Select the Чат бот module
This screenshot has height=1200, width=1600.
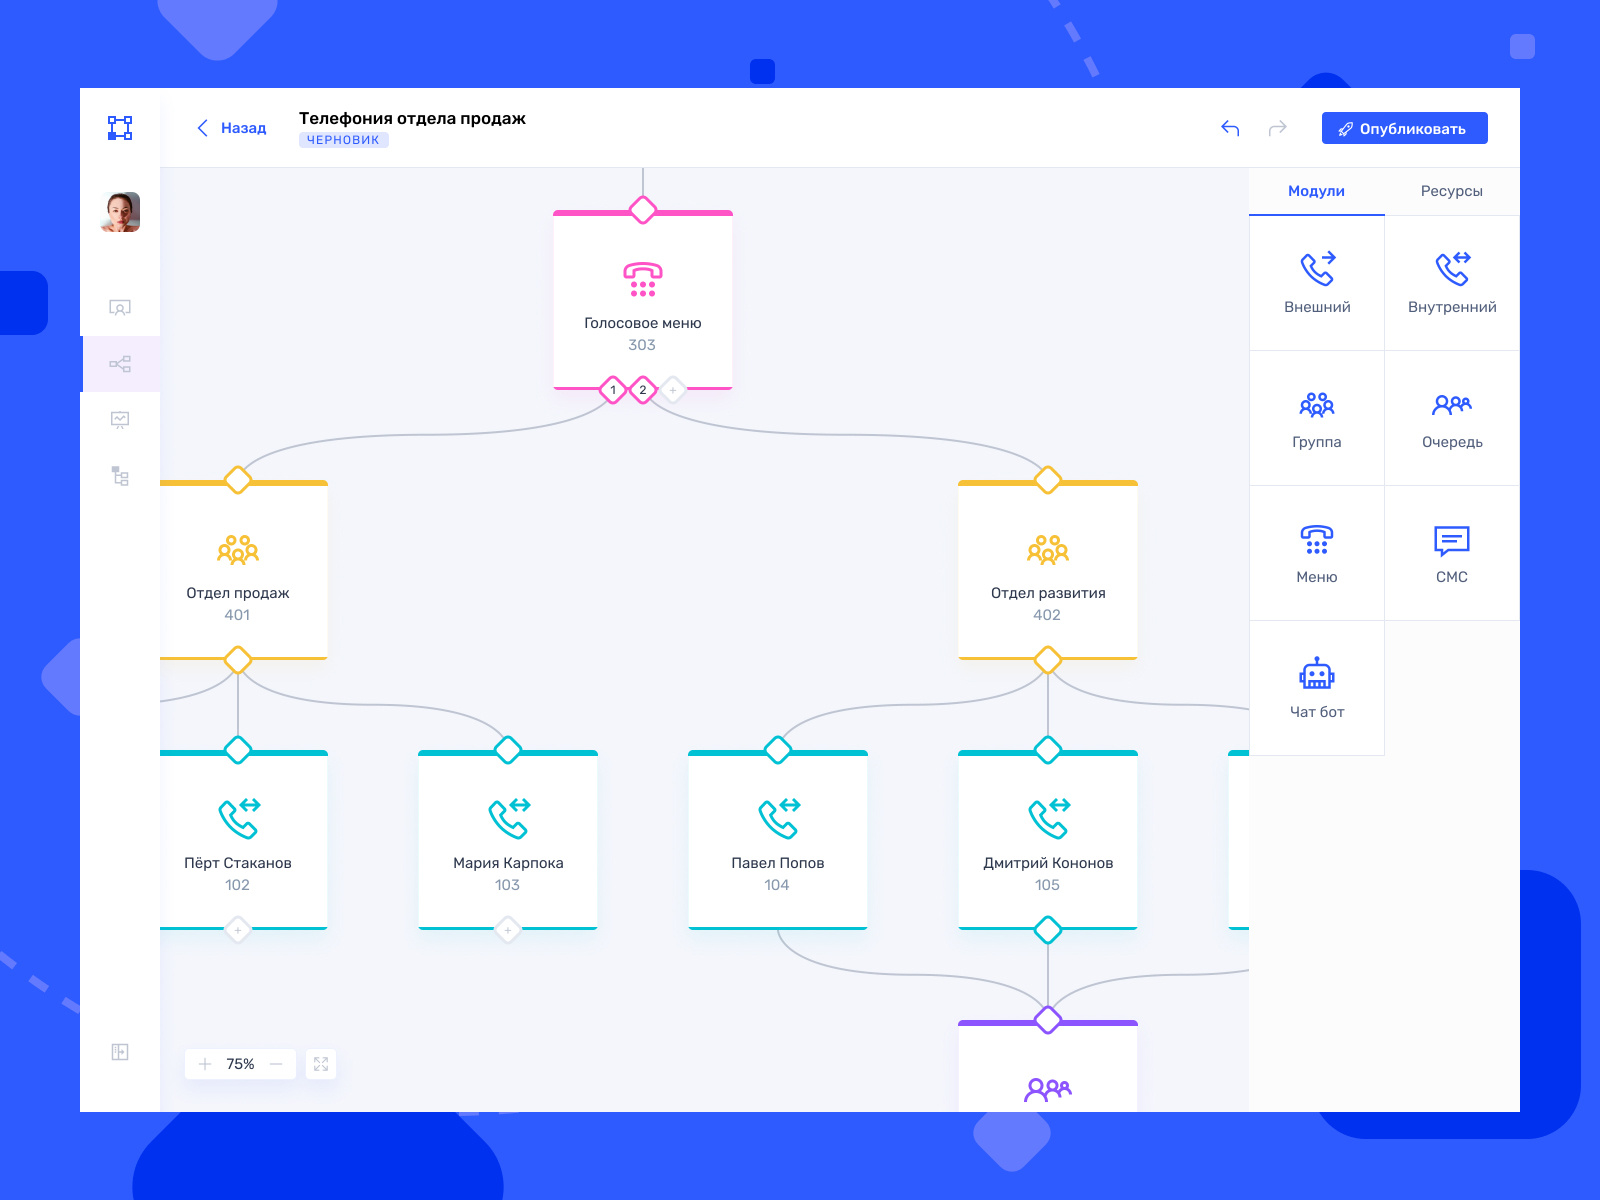coord(1316,688)
